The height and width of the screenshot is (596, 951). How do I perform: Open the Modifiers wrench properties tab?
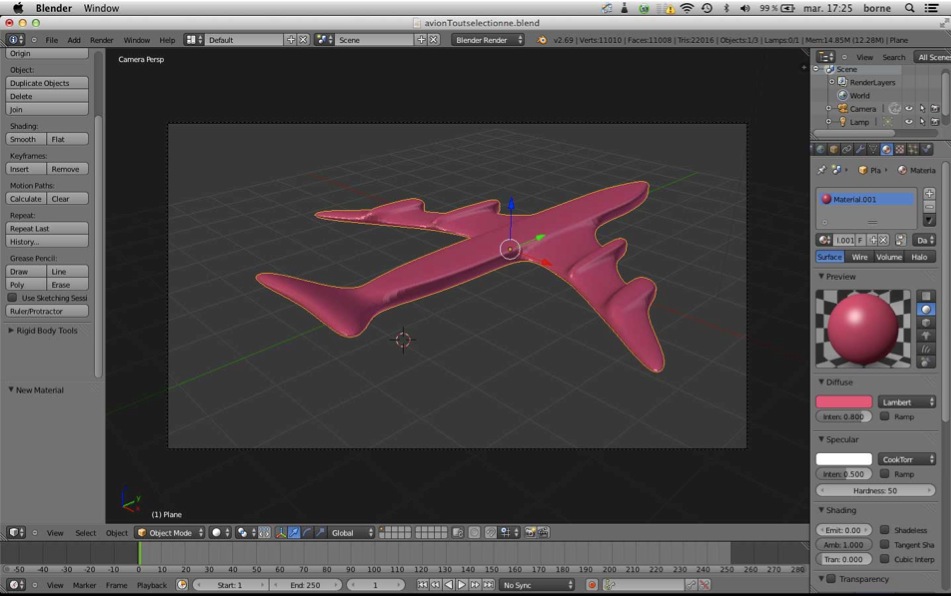click(x=860, y=150)
